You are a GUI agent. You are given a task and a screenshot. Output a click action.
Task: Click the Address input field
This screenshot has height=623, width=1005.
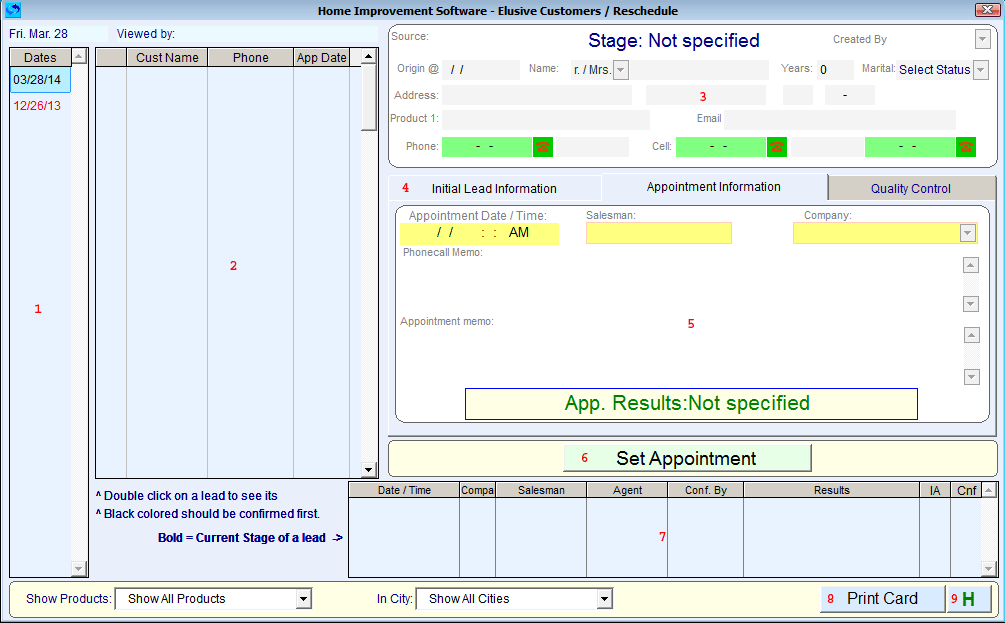537,96
